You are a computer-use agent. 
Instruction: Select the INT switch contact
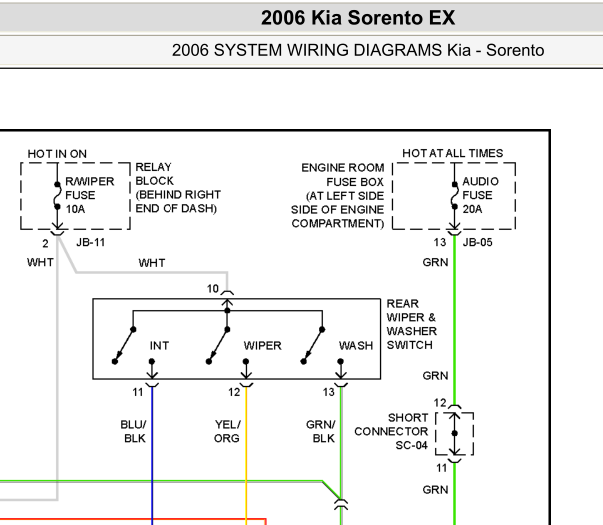(x=124, y=345)
